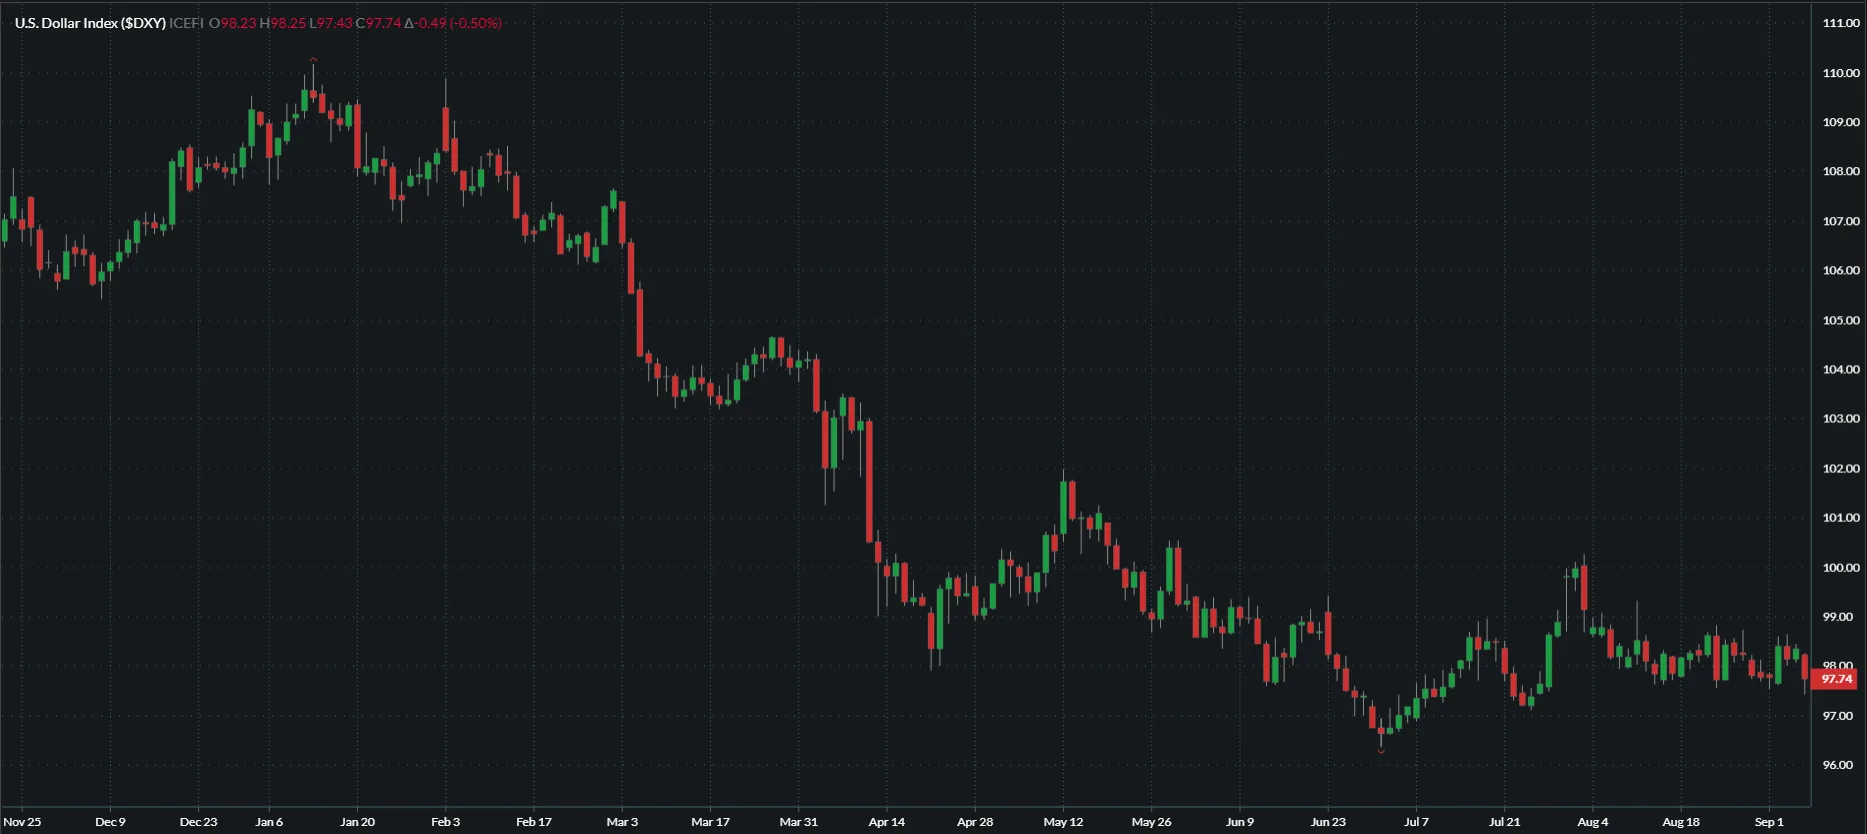Select the high value 98.25 in header

click(288, 23)
